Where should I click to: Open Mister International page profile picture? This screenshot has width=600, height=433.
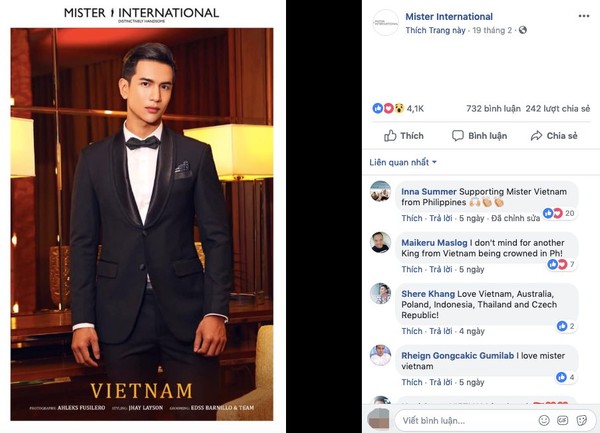(x=386, y=23)
